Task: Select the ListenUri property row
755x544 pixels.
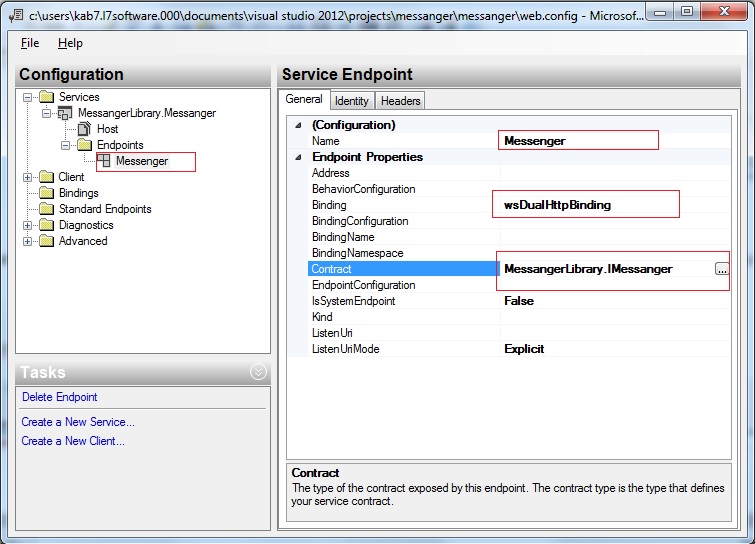Action: (x=519, y=333)
